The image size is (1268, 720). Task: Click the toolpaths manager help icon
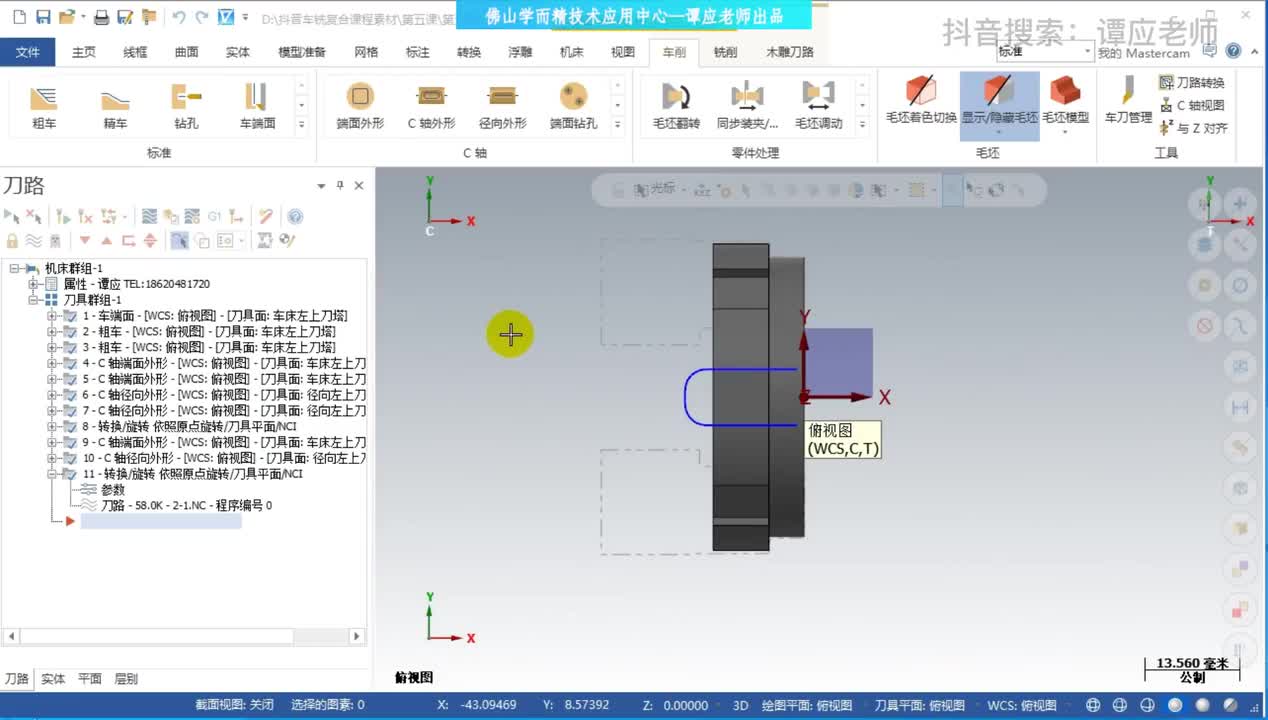pyautogui.click(x=295, y=216)
